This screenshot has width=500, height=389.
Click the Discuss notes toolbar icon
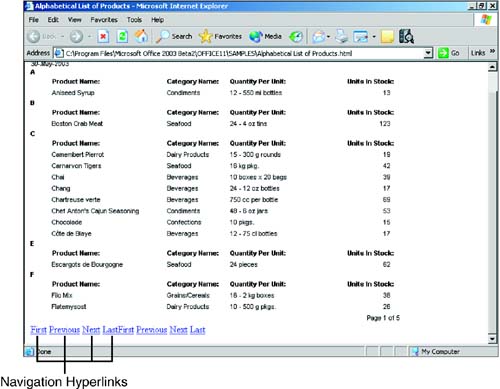[x=387, y=37]
